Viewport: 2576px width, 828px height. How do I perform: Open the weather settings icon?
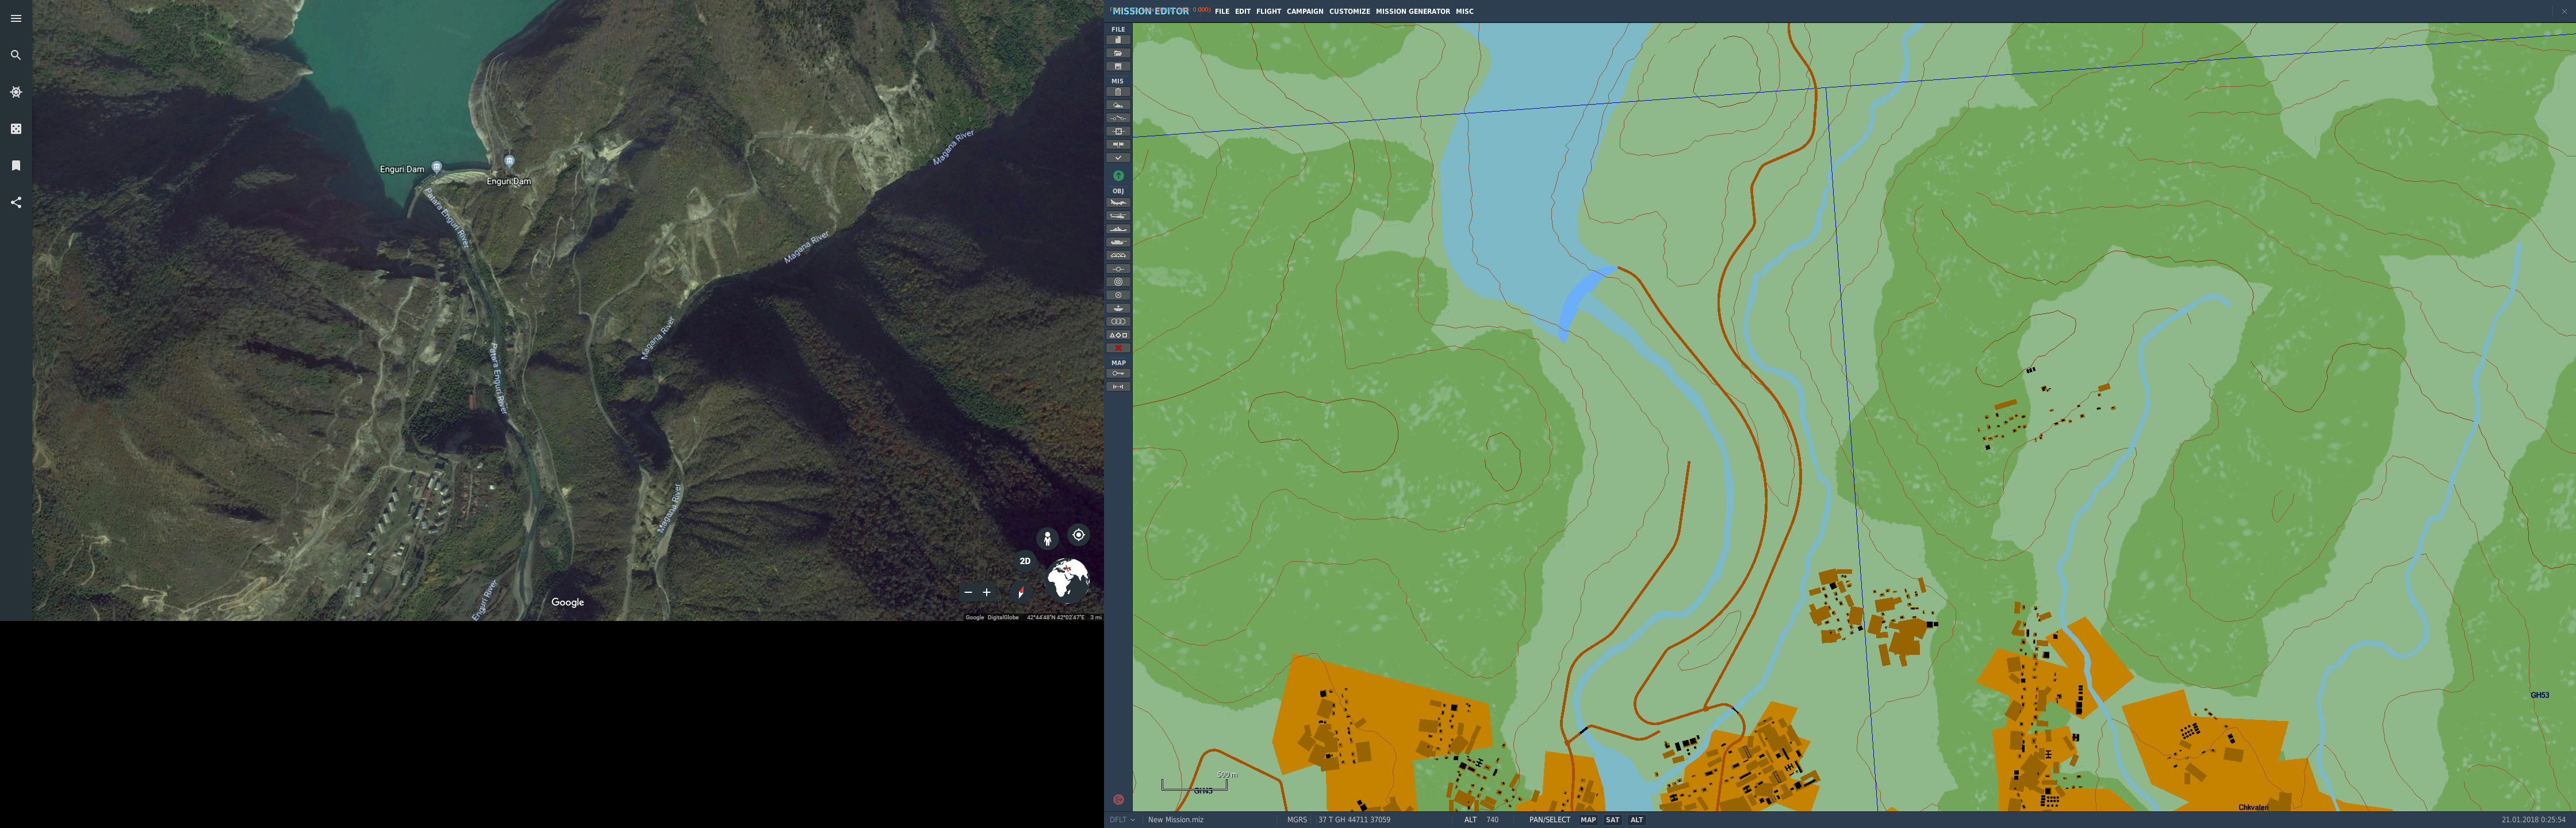tap(1118, 105)
